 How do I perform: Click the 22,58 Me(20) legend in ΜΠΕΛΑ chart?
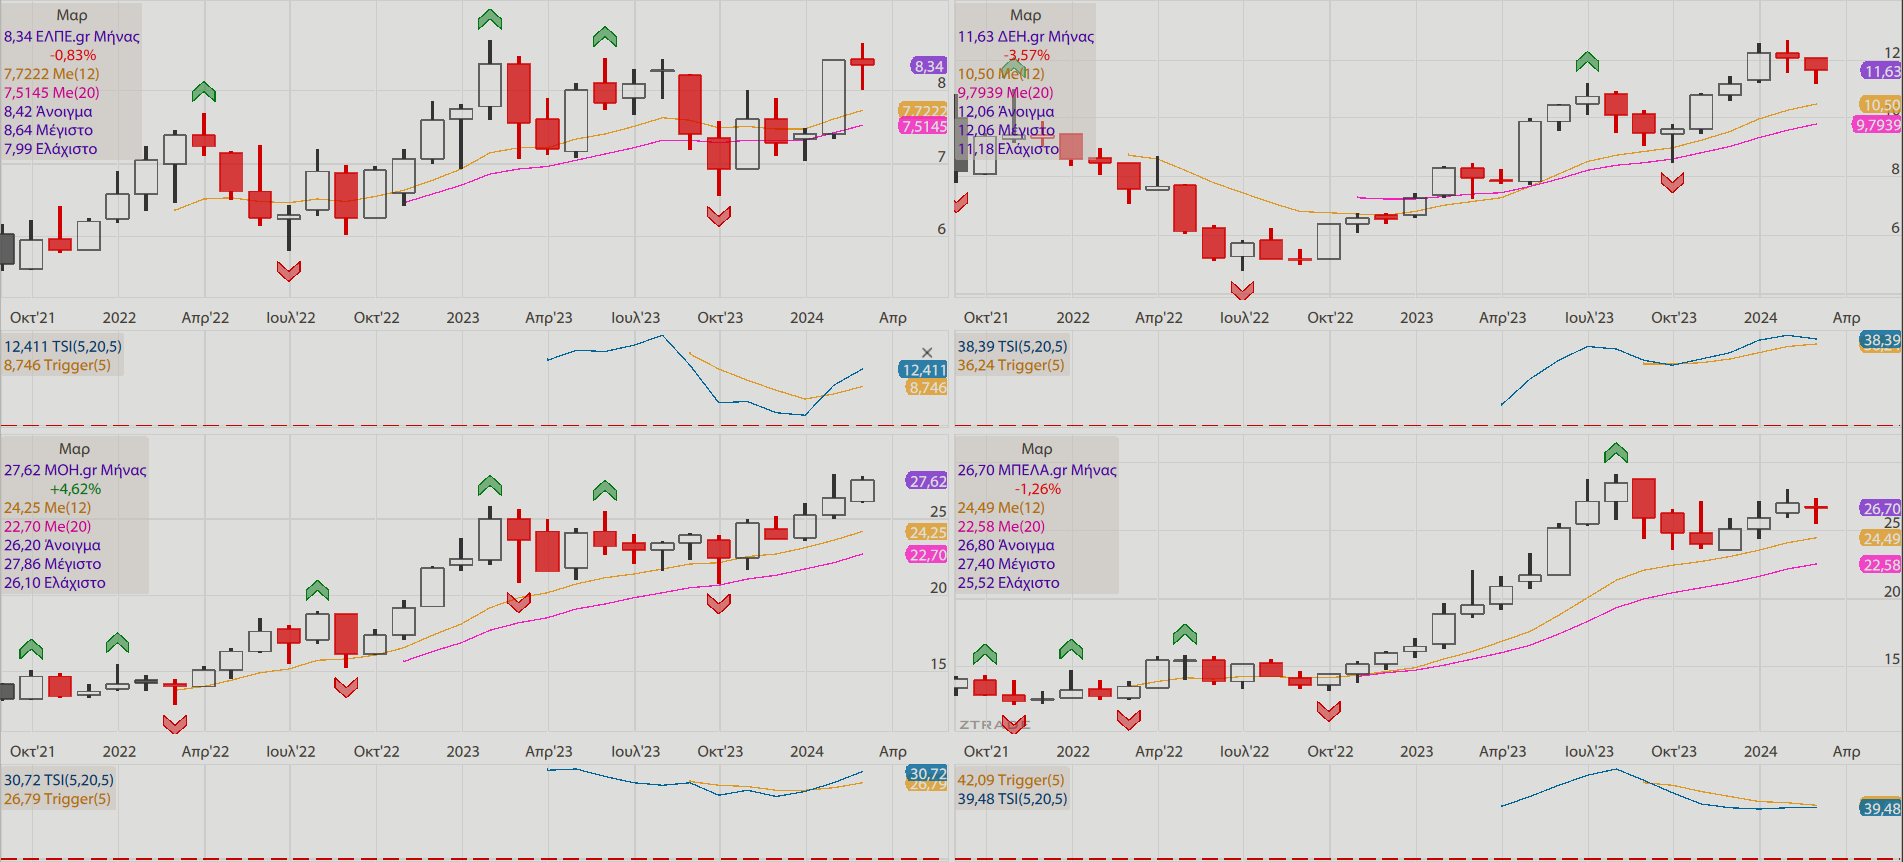tap(1001, 527)
